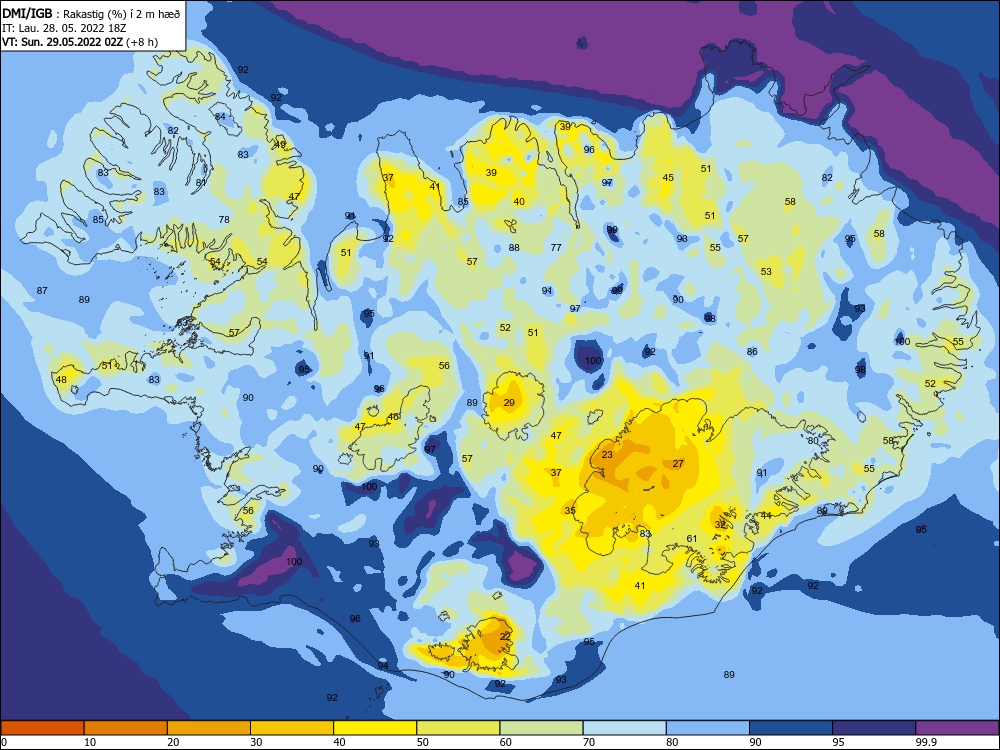Select the map value '78'
This screenshot has width=1000, height=750.
(x=224, y=219)
